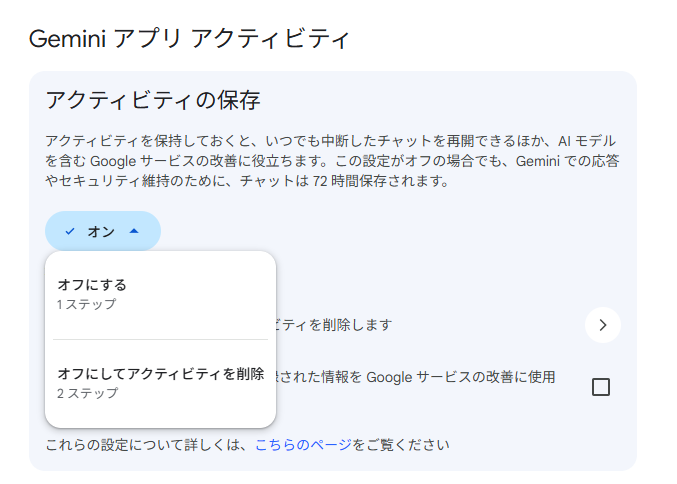
Task: Click the upward caret beside オン
Action: (x=134, y=232)
